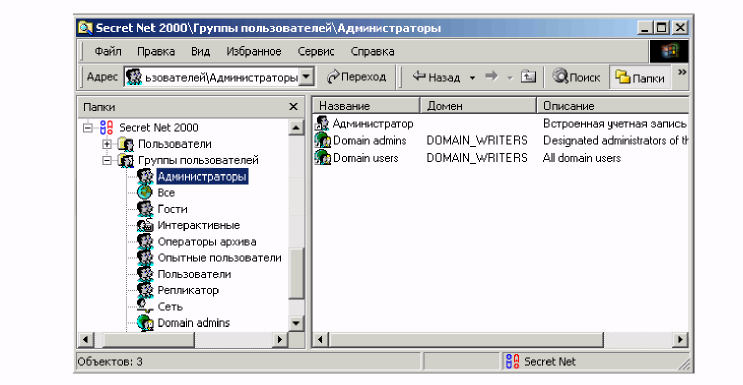Viewport: 743px width, 385px height.
Task: Collapse the Группы пользователей tree node
Action: 107,160
